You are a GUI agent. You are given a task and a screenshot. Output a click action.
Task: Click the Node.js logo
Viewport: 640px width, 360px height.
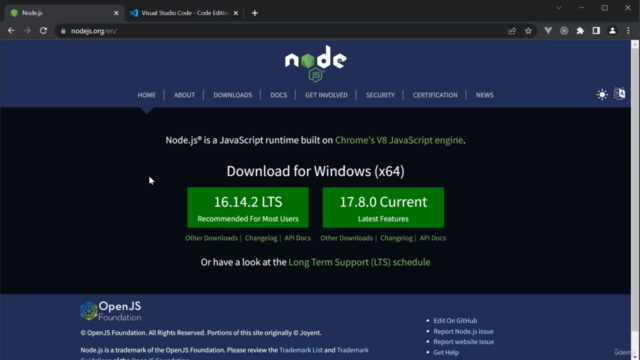point(316,63)
